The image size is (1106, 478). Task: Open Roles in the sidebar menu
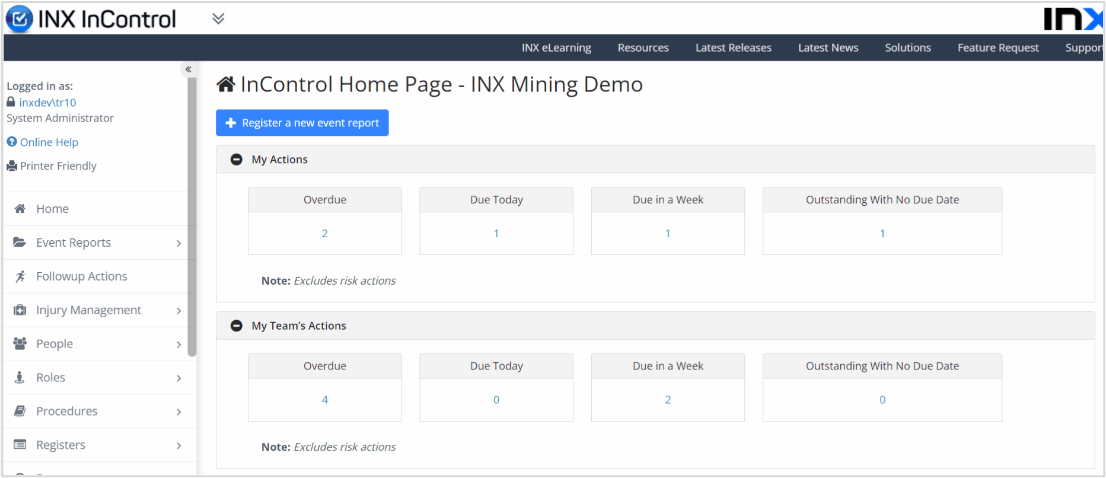click(51, 378)
